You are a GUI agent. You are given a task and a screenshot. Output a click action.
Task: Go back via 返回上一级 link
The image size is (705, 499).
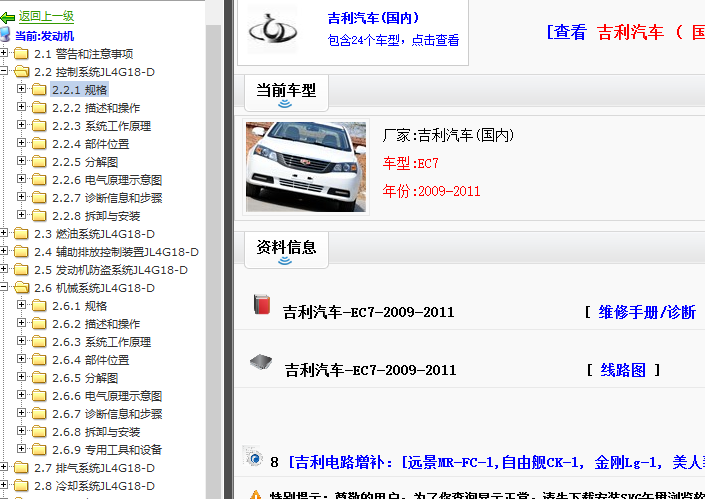(x=46, y=17)
